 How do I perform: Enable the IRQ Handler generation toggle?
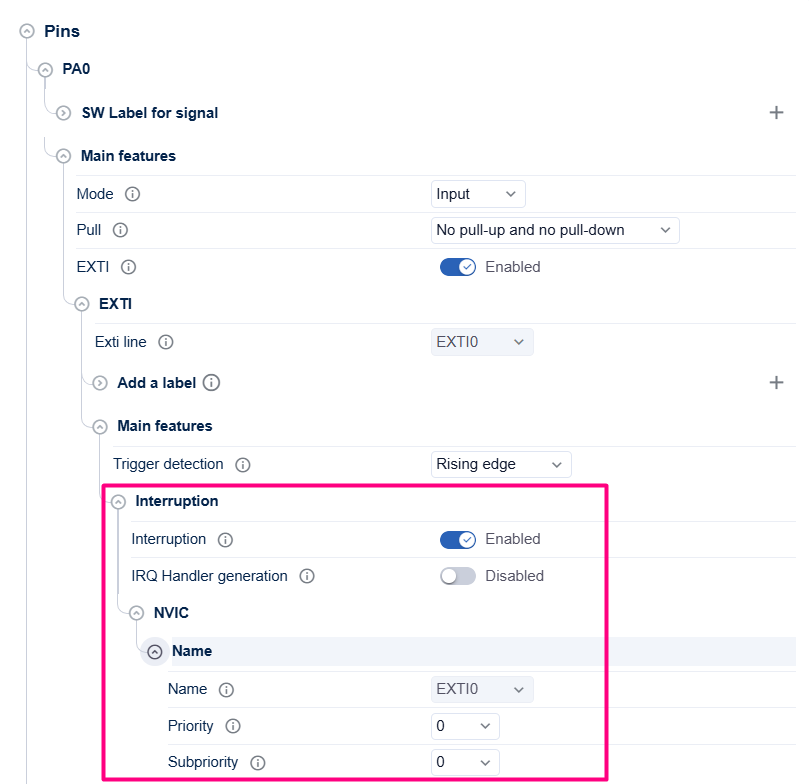(x=458, y=576)
